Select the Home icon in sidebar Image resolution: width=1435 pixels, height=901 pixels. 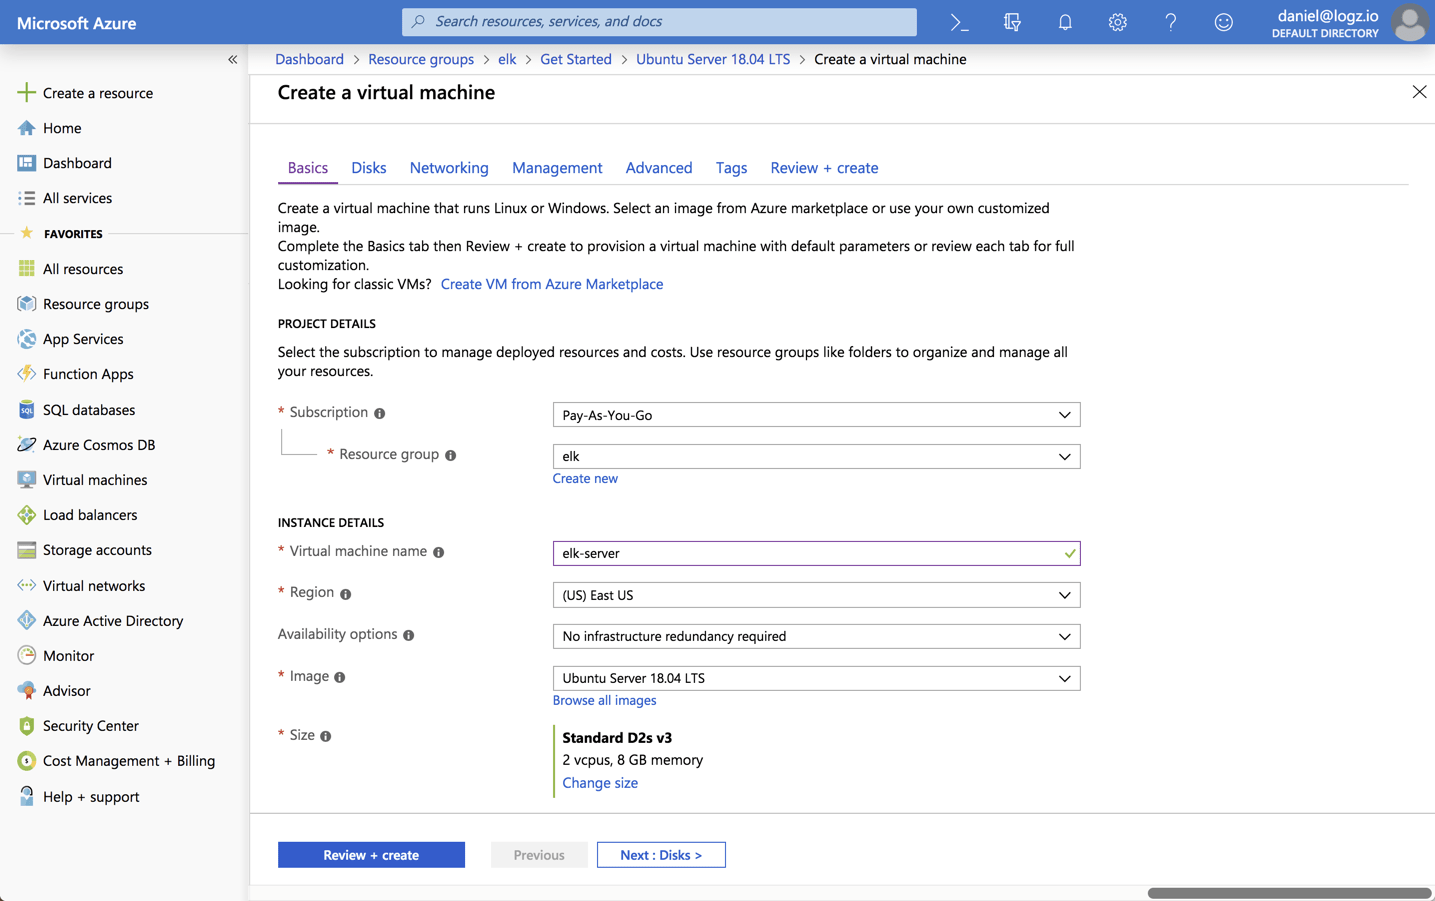(x=26, y=128)
